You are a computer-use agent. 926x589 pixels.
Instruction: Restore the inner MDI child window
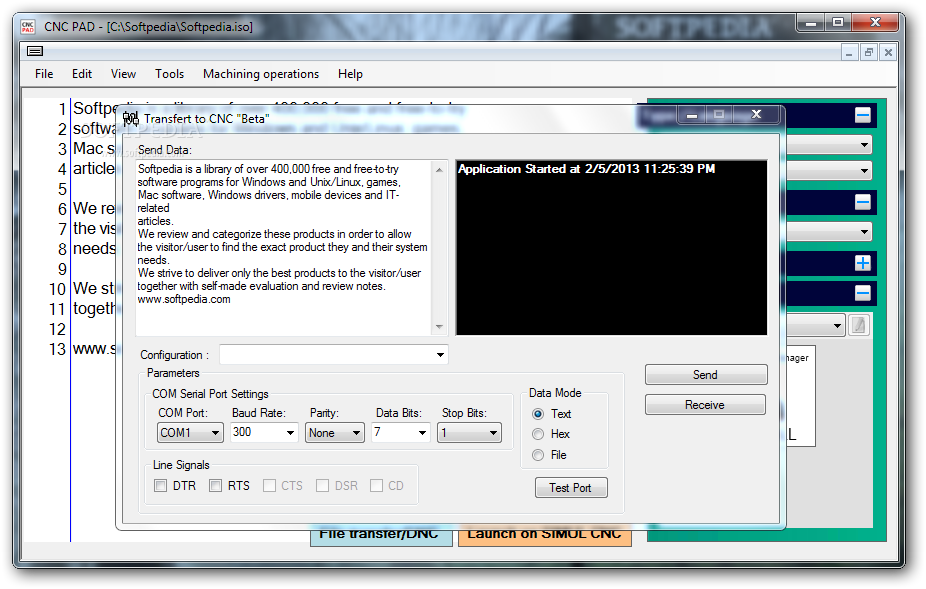click(x=868, y=53)
